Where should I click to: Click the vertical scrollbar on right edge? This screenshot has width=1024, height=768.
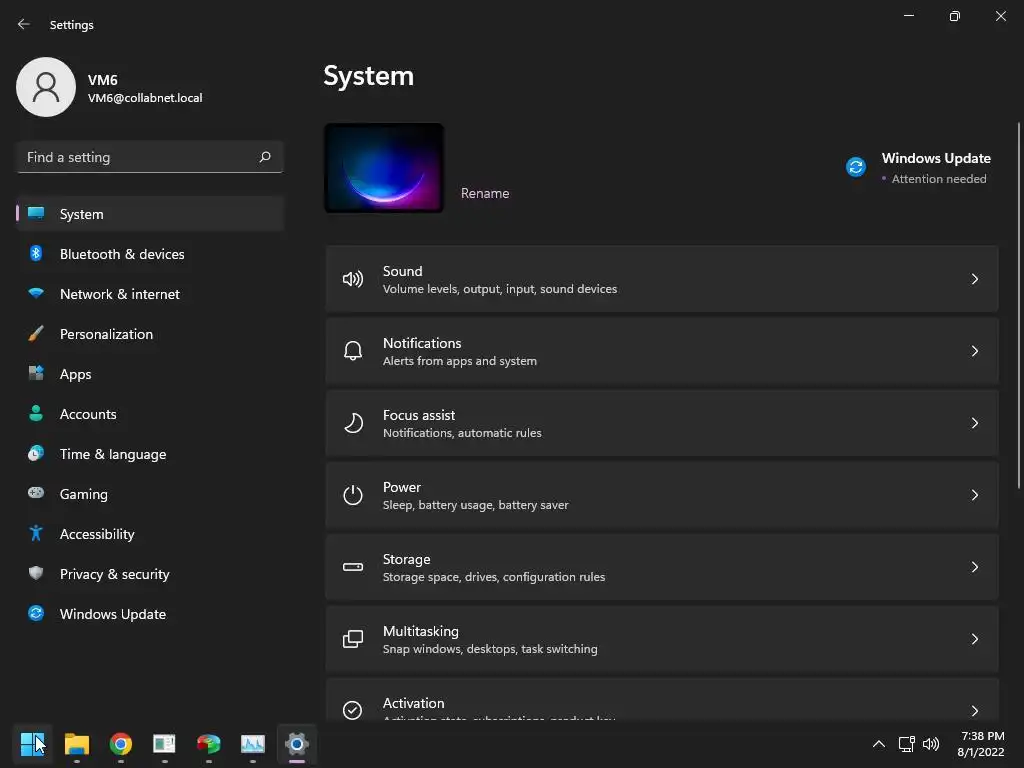pyautogui.click(x=1019, y=306)
